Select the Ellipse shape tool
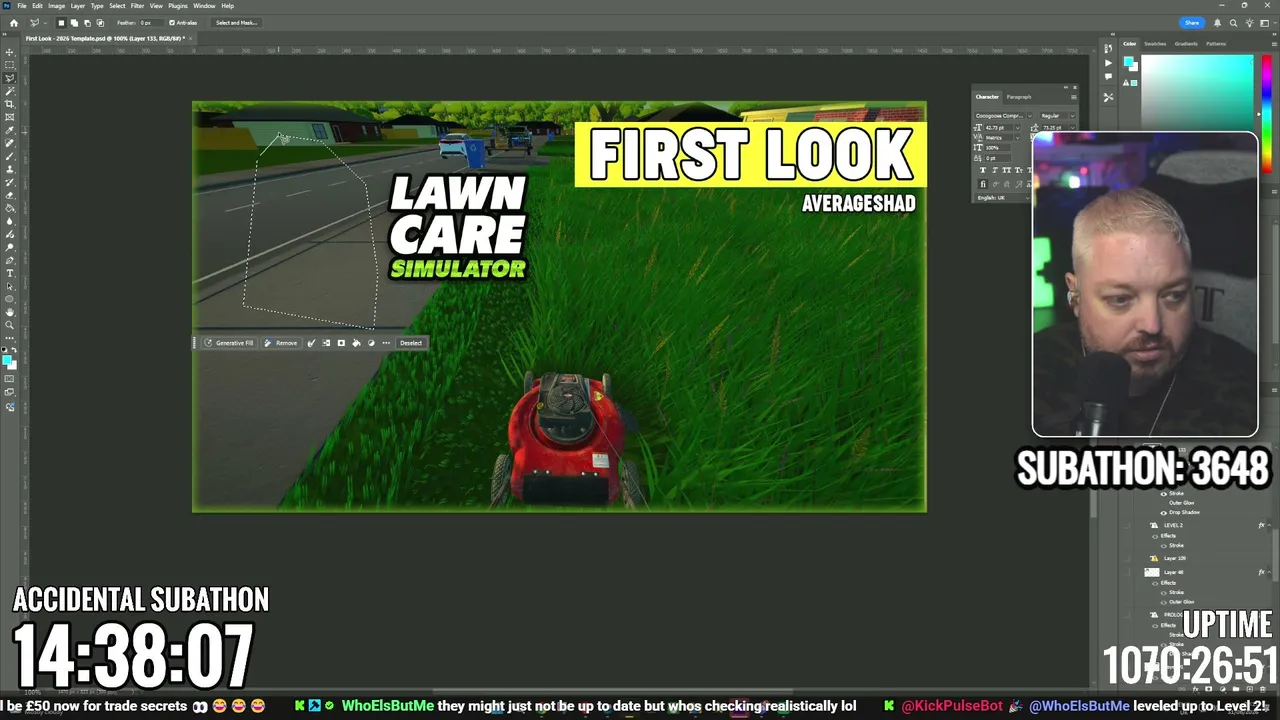 click(x=10, y=299)
